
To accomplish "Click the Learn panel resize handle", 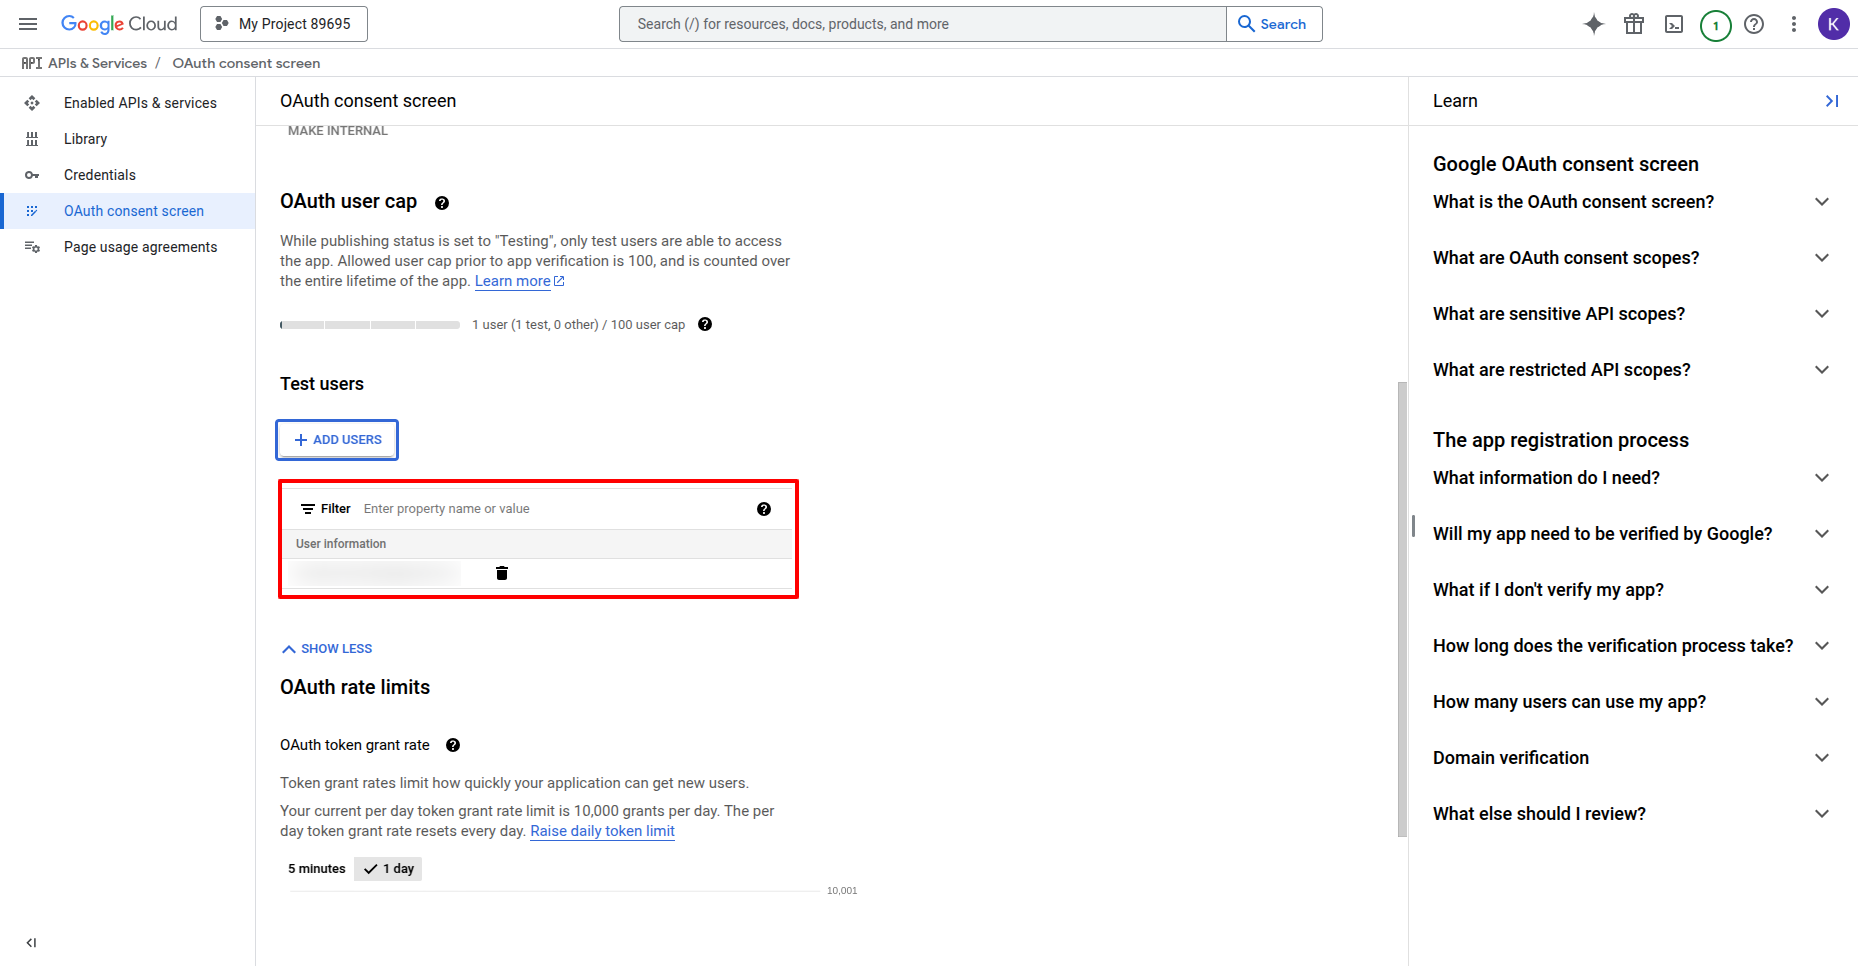I will (1413, 526).
